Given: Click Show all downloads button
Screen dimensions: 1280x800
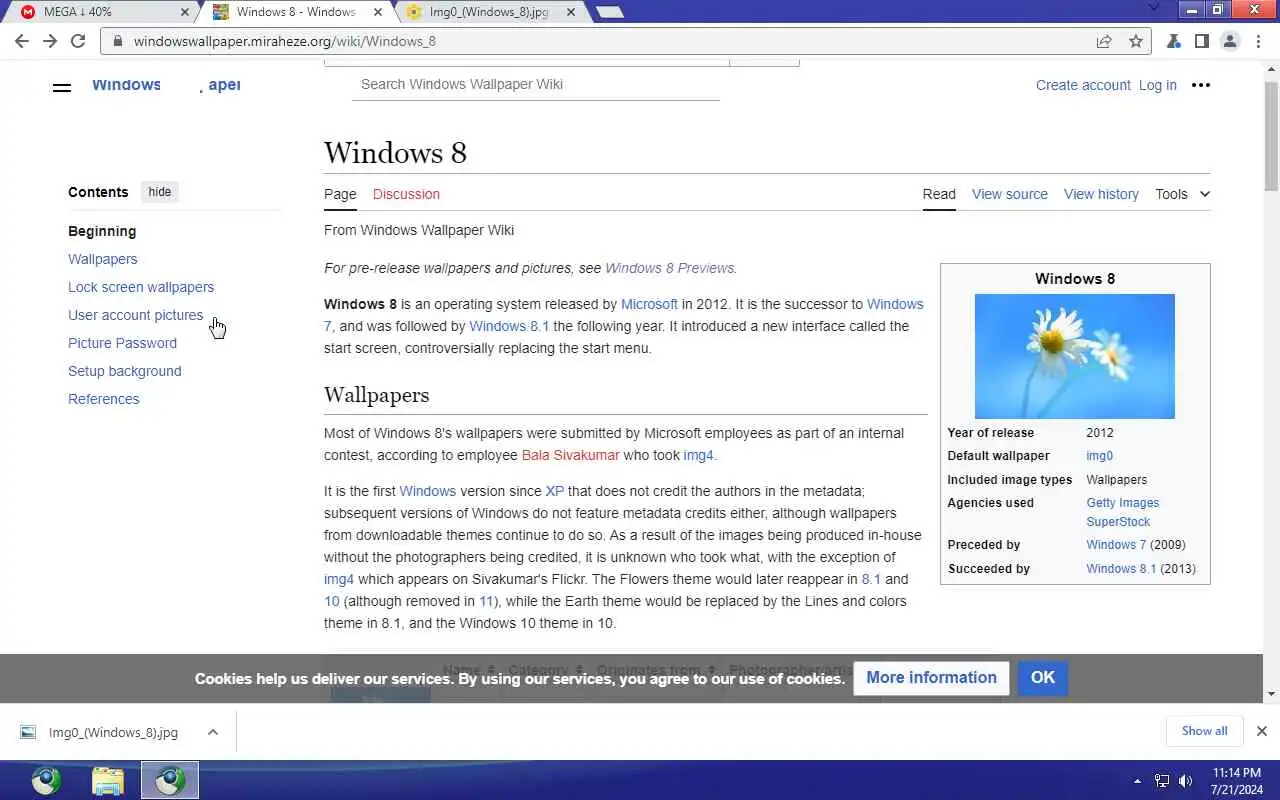Looking at the screenshot, I should pos(1204,731).
